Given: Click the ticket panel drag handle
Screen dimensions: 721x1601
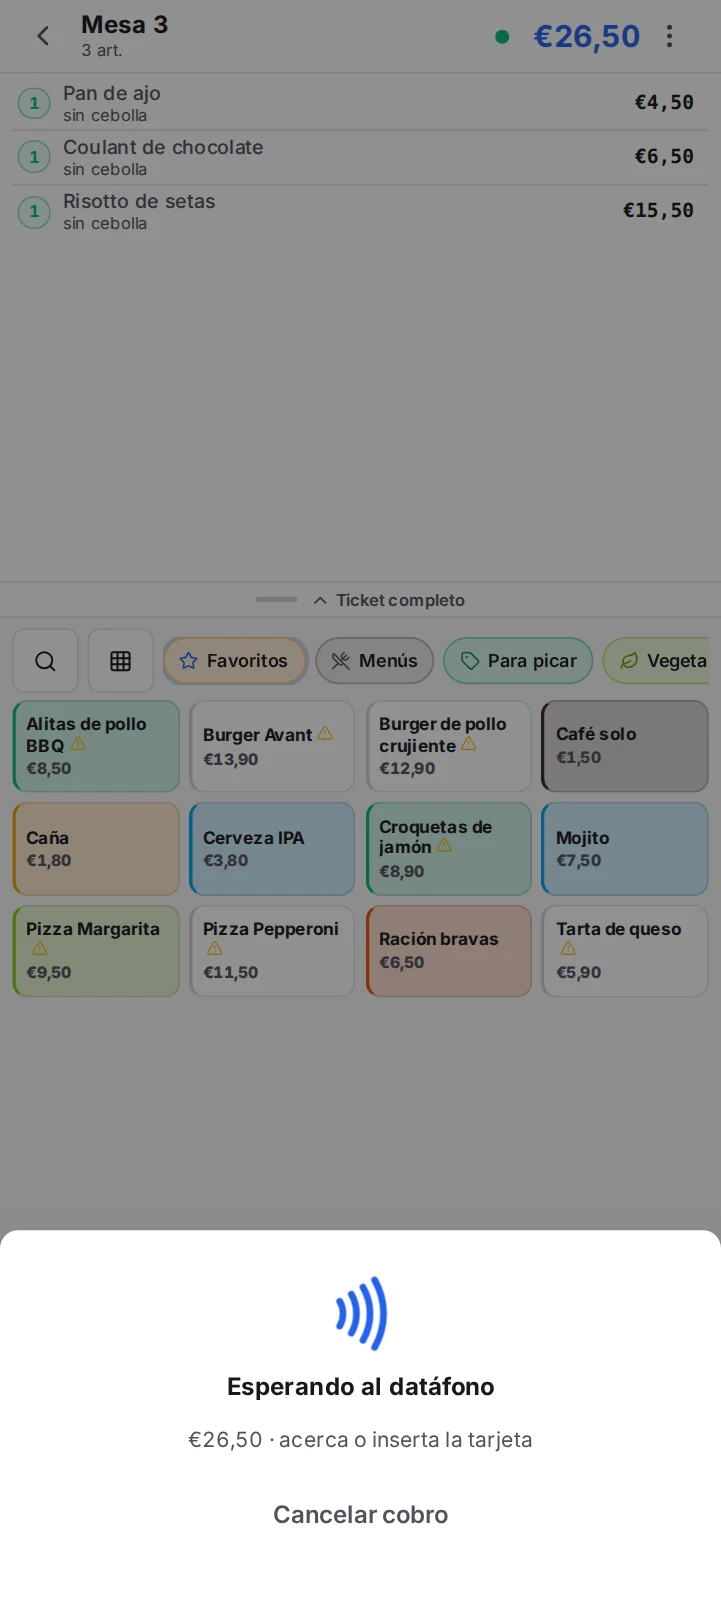Looking at the screenshot, I should (x=276, y=599).
